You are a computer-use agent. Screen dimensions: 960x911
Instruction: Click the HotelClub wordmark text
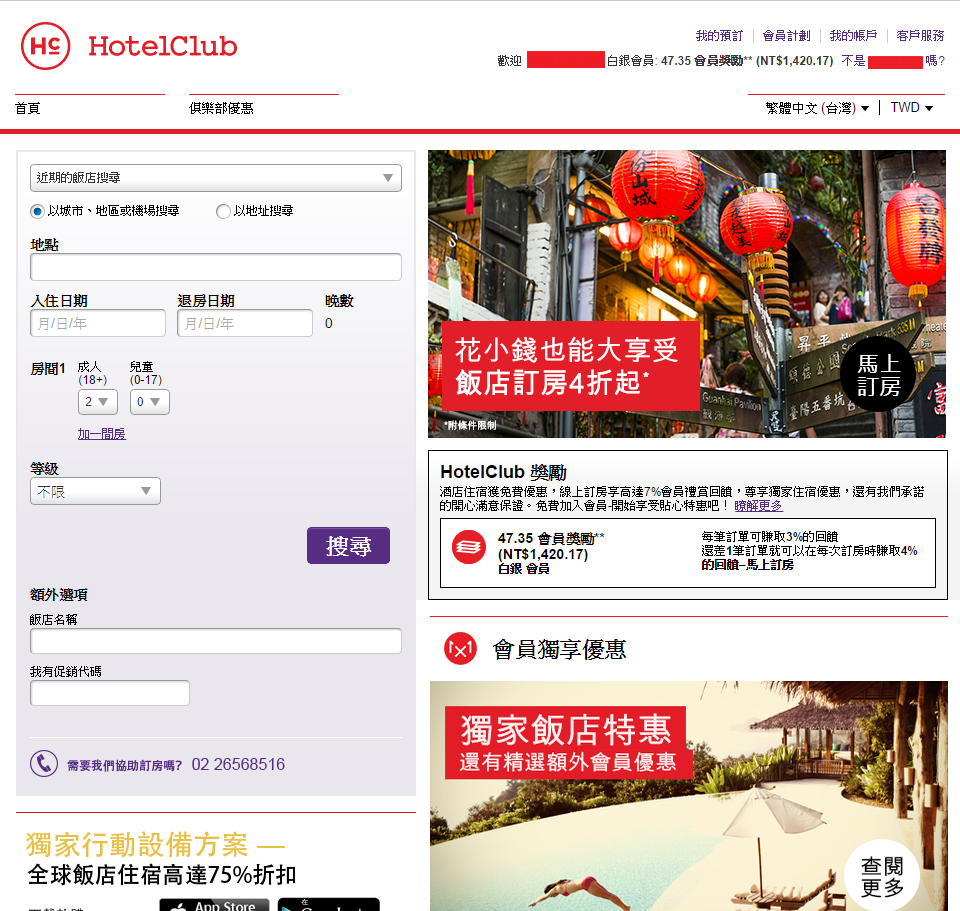[162, 47]
